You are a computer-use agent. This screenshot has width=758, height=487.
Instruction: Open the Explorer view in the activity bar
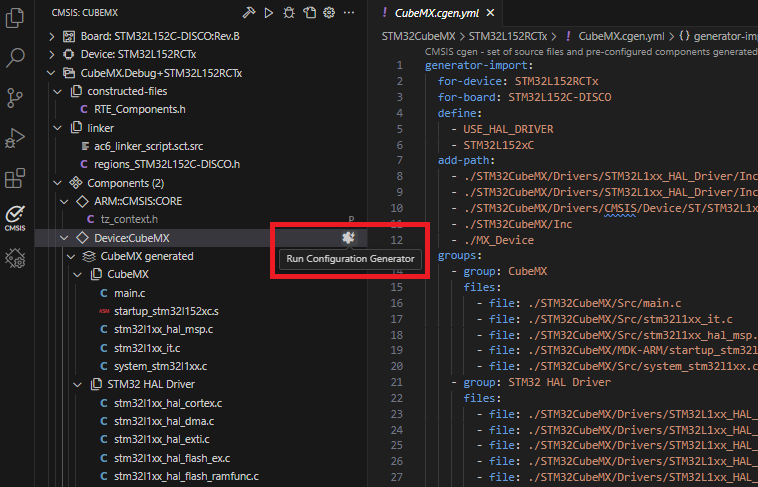tap(15, 18)
